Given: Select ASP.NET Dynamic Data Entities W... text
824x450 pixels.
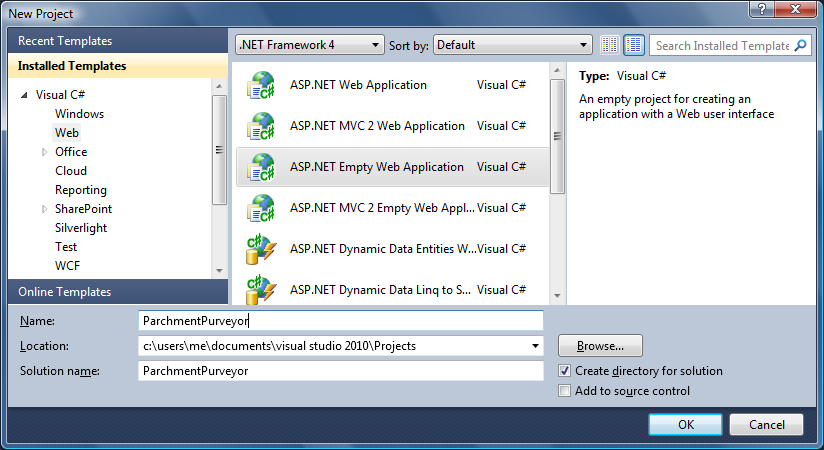Looking at the screenshot, I should (383, 249).
